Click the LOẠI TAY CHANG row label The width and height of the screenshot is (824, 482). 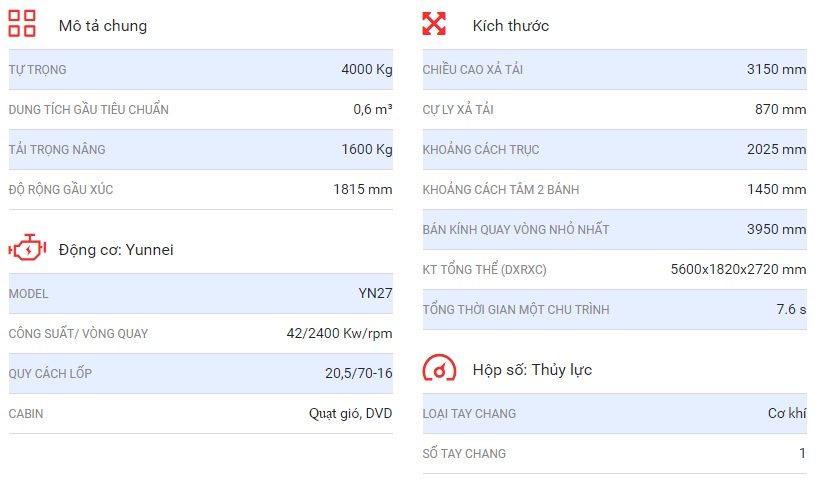tap(469, 414)
